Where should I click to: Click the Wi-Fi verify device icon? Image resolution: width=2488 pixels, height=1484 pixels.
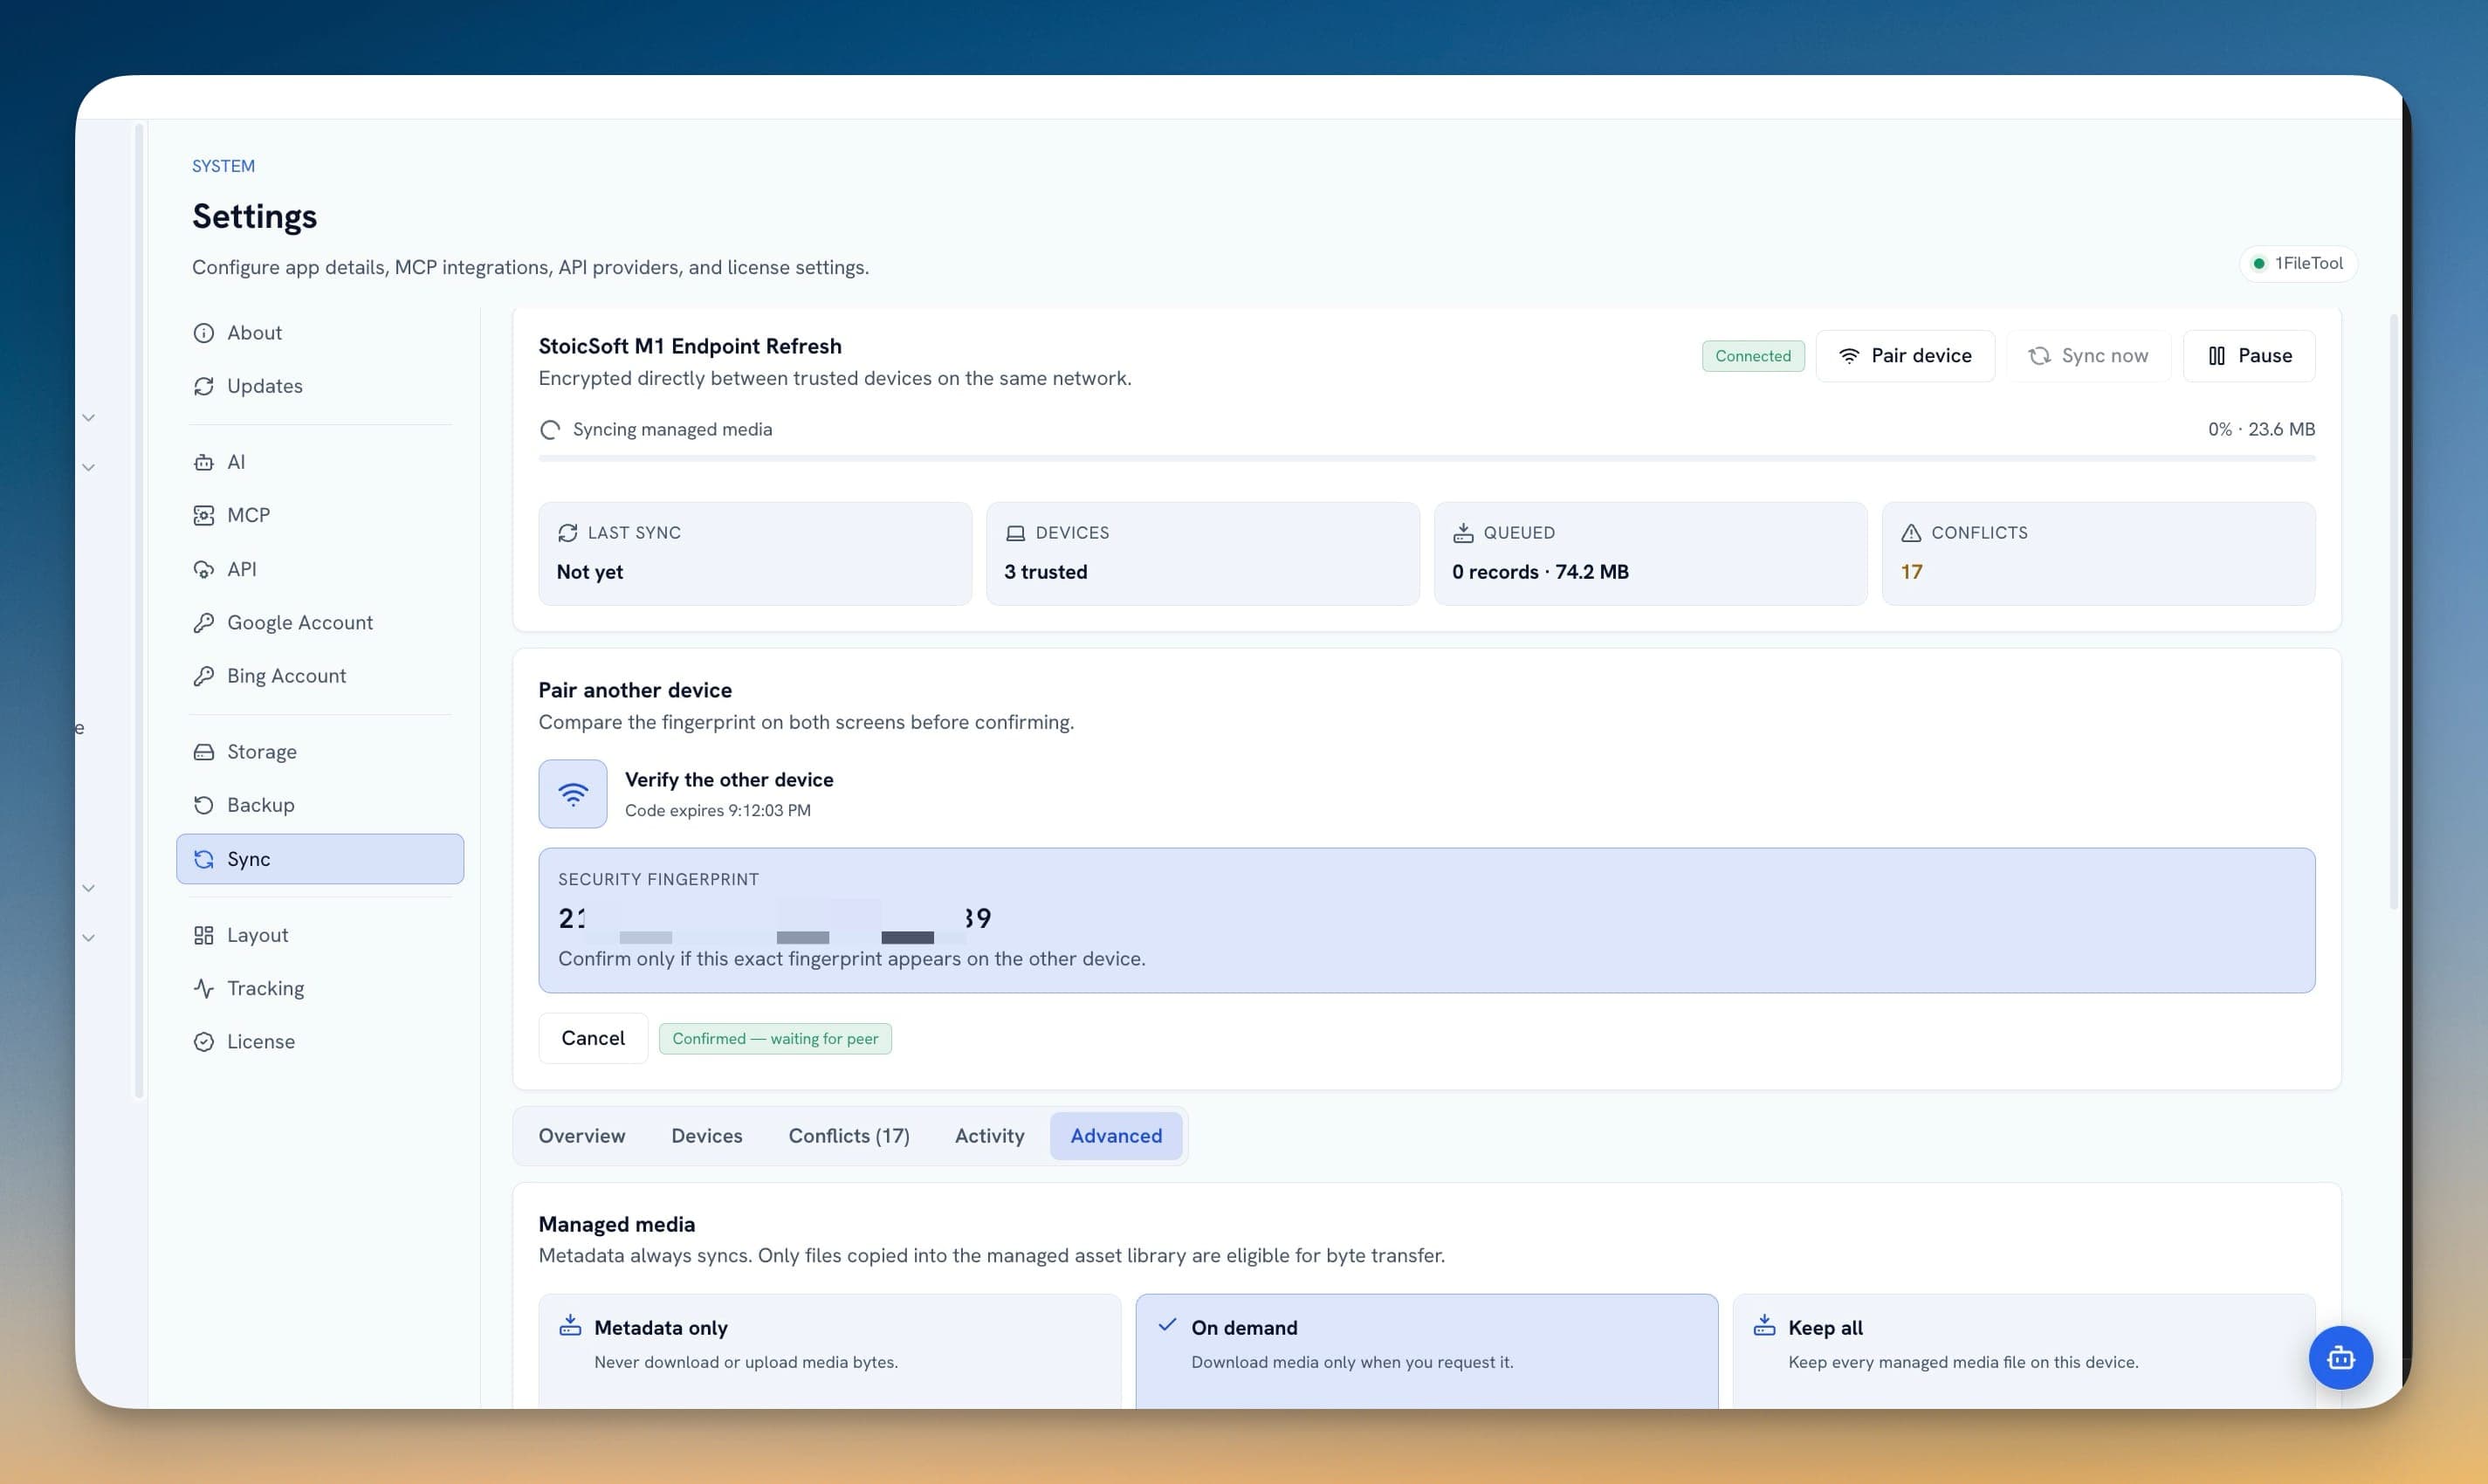tap(573, 794)
